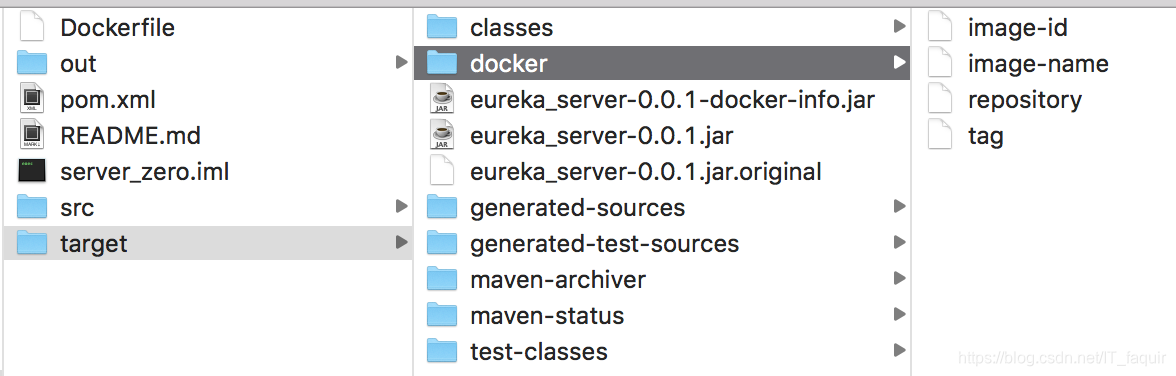The height and width of the screenshot is (376, 1176).
Task: Expand the out folder arrow
Action: coord(401,63)
